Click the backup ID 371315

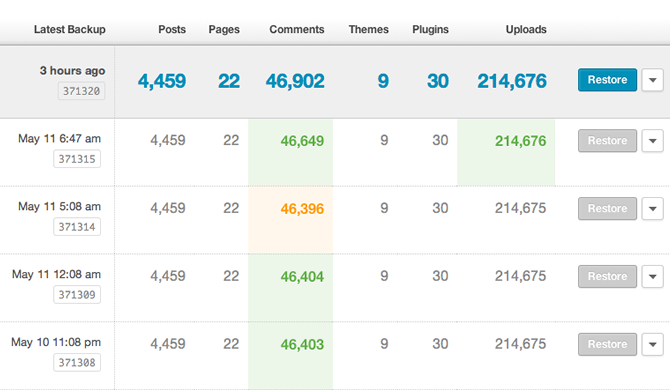coord(77,159)
